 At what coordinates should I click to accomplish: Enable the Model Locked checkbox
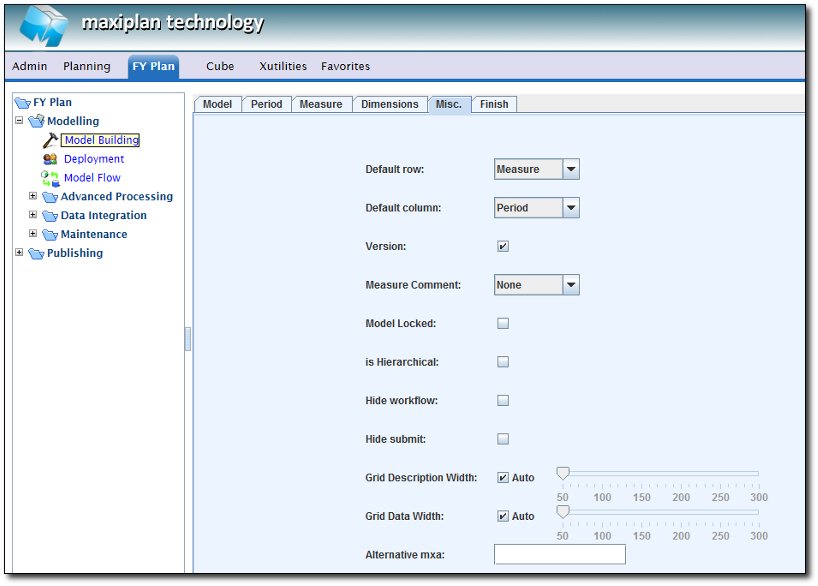point(503,323)
